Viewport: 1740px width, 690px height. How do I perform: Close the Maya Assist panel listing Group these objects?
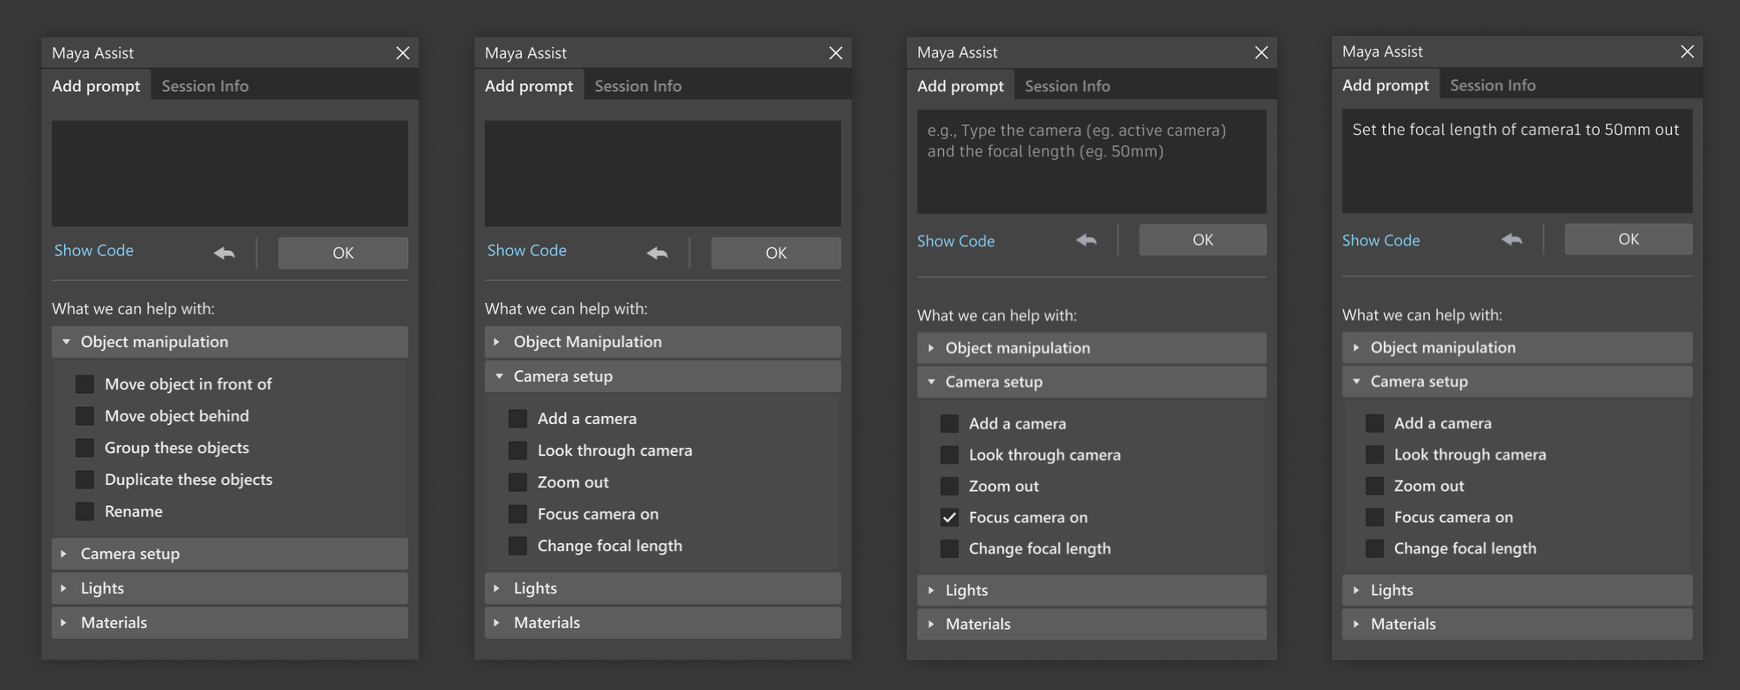(402, 53)
